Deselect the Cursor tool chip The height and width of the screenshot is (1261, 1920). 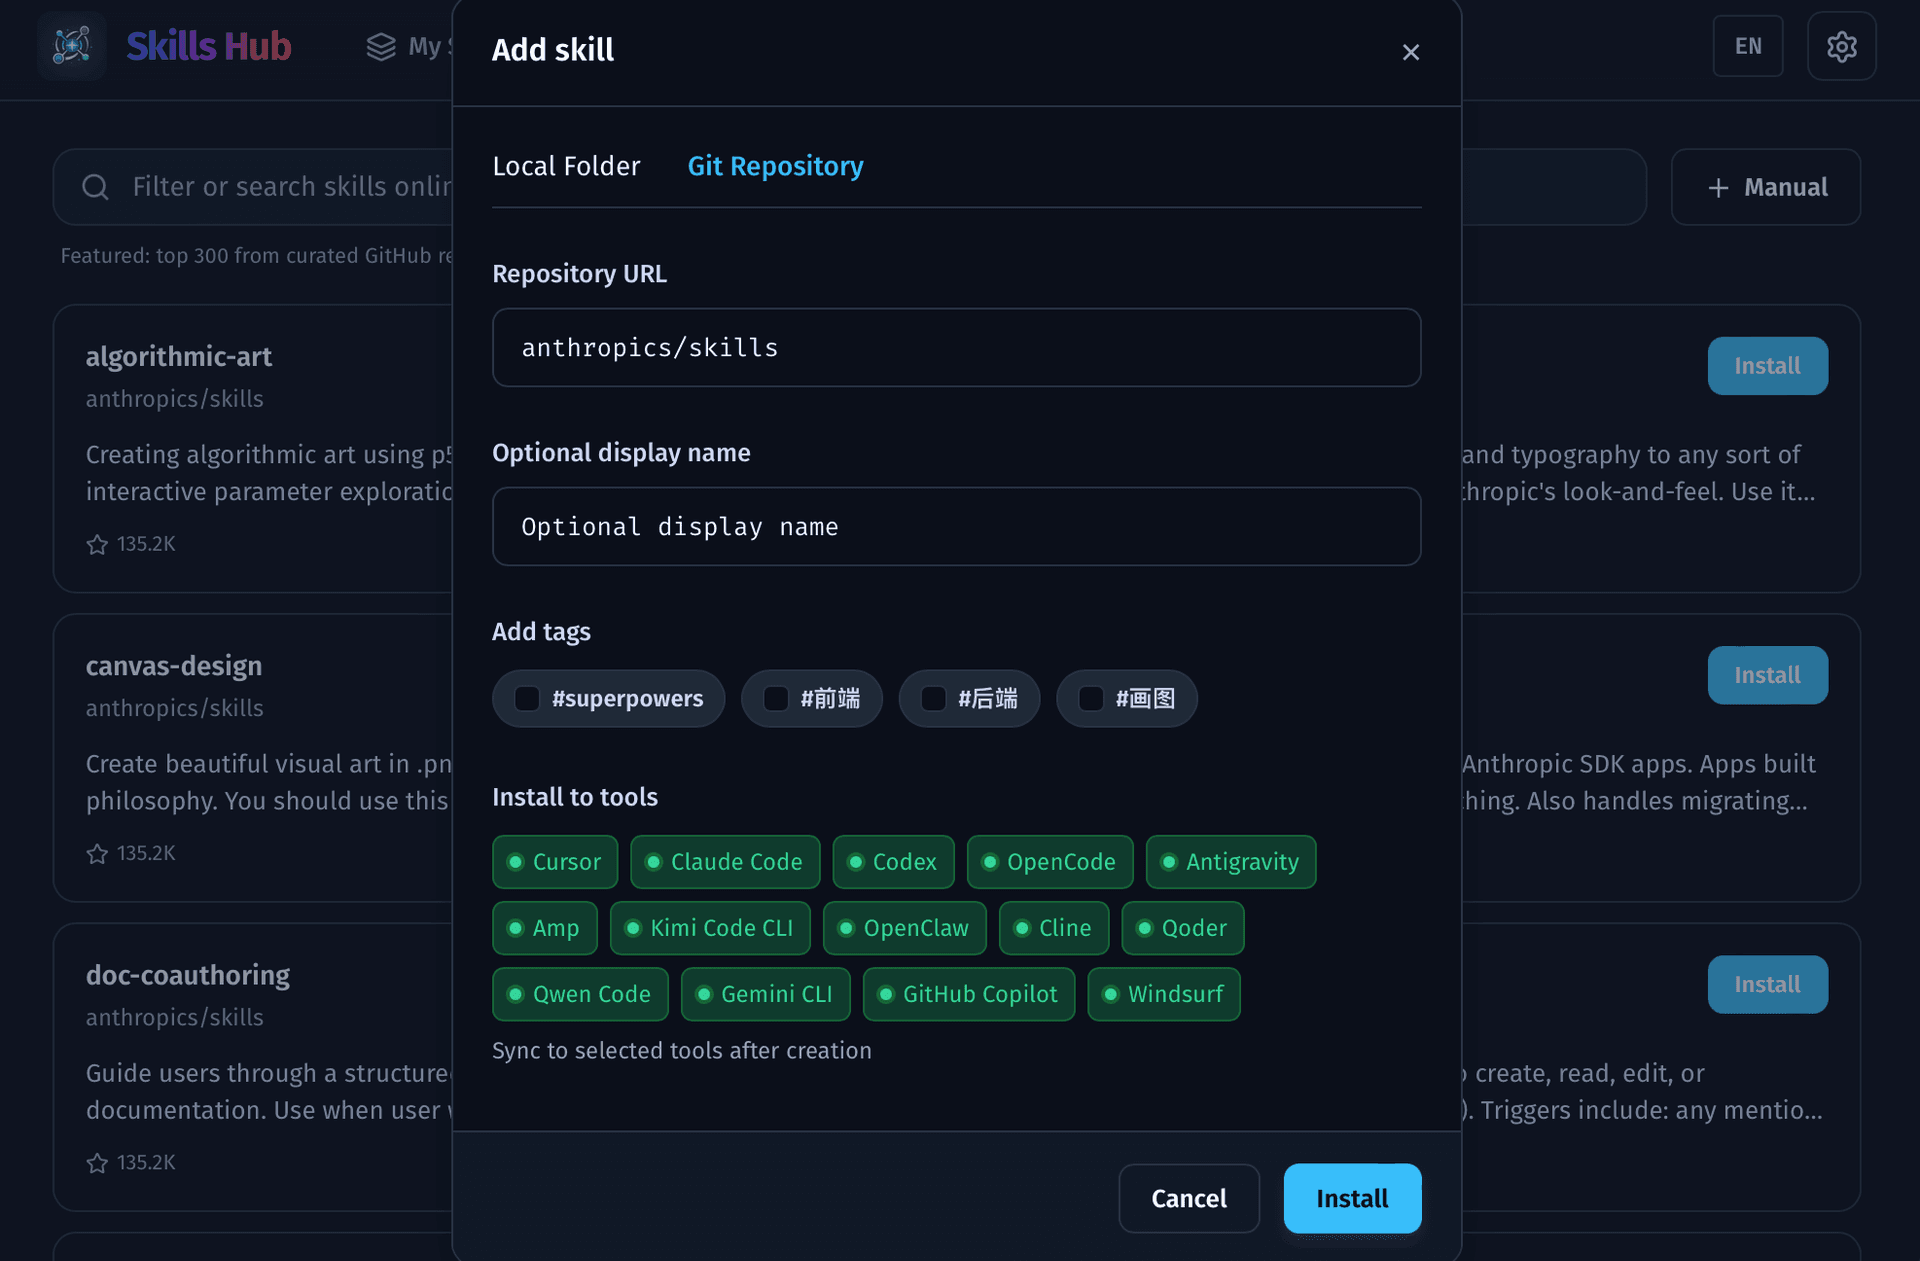[555, 862]
